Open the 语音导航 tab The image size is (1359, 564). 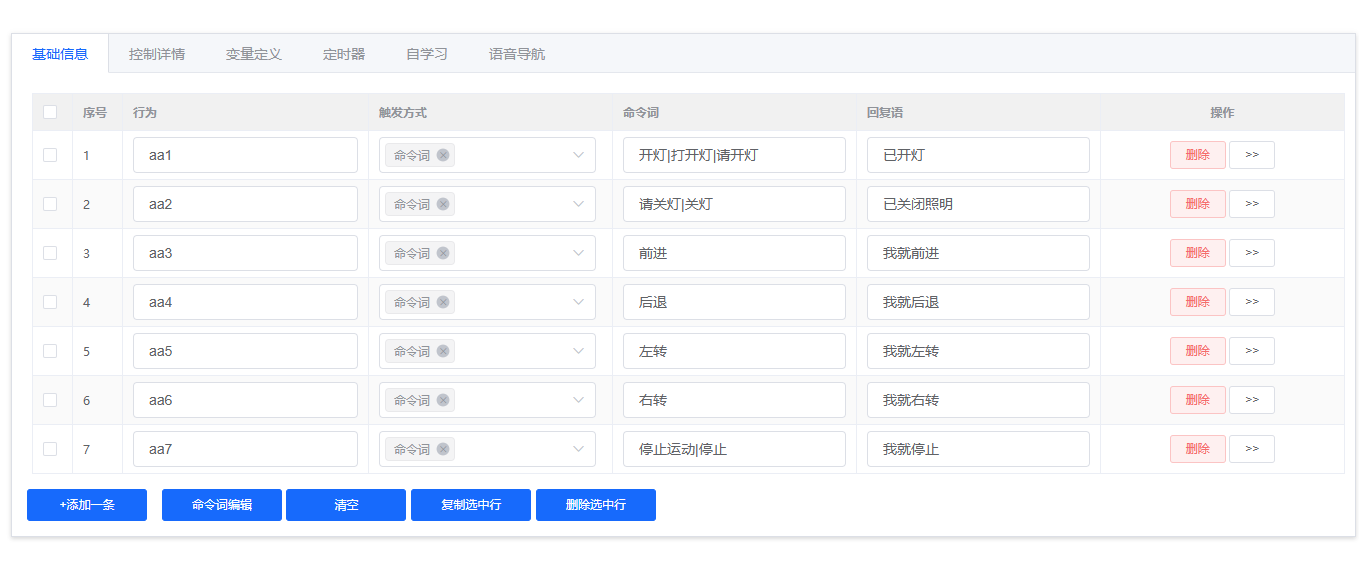tap(517, 54)
